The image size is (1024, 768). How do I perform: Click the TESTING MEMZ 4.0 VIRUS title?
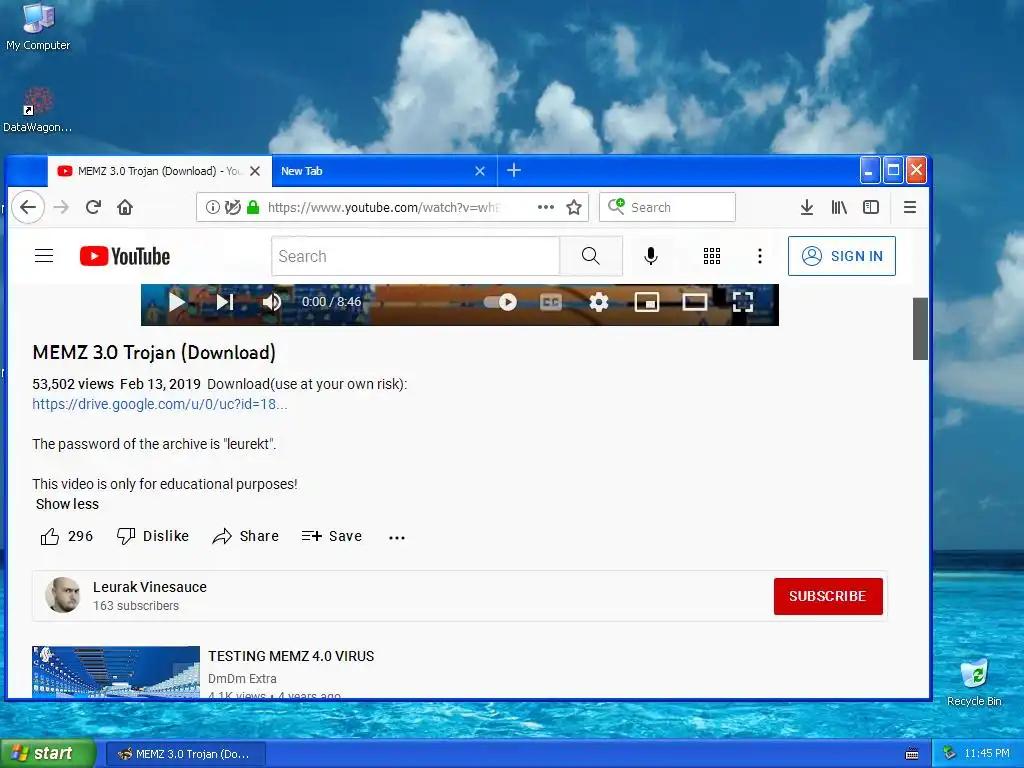291,656
